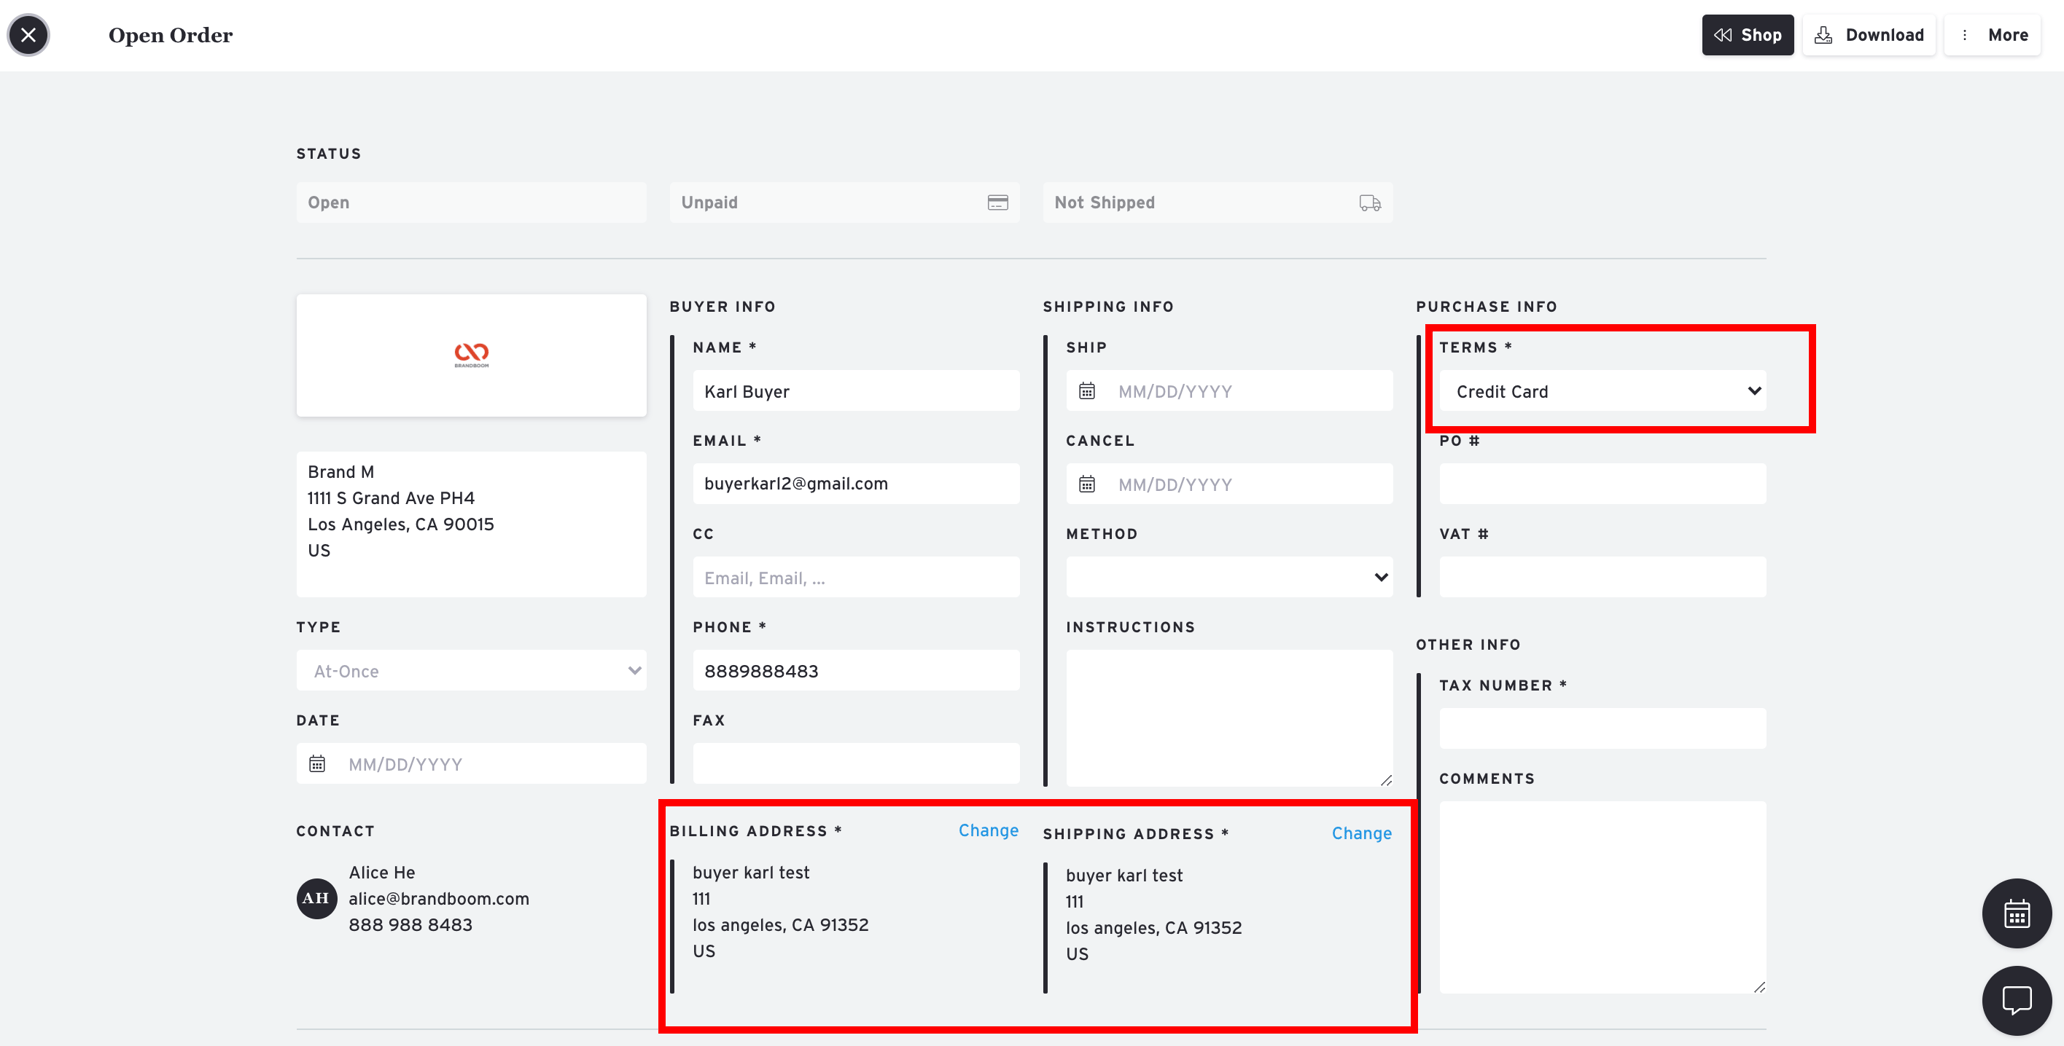Click the truck icon in Not Shipped field
Viewport: 2064px width, 1046px height.
[1370, 202]
